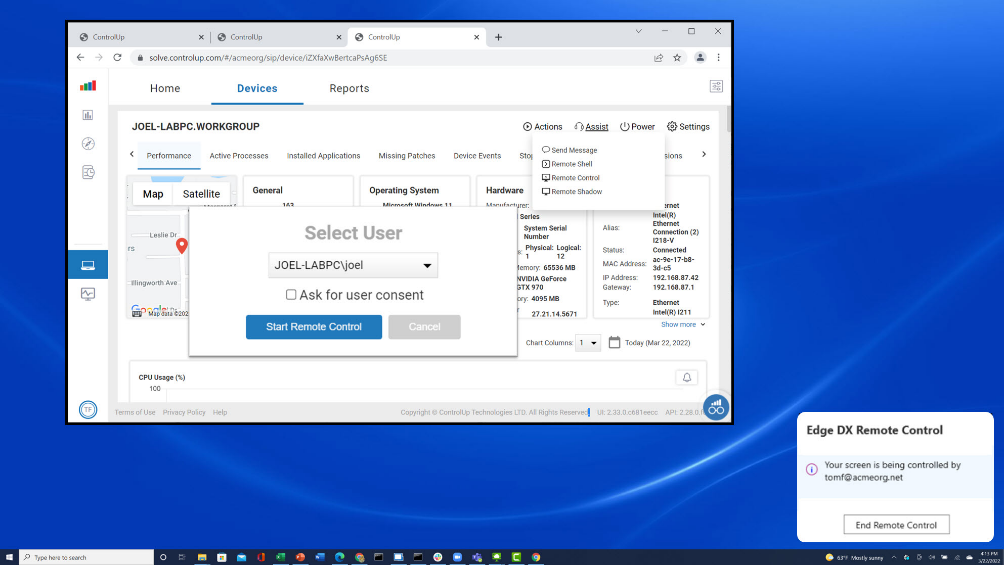Image resolution: width=1004 pixels, height=565 pixels.
Task: Open the Assist menu
Action: 591,127
